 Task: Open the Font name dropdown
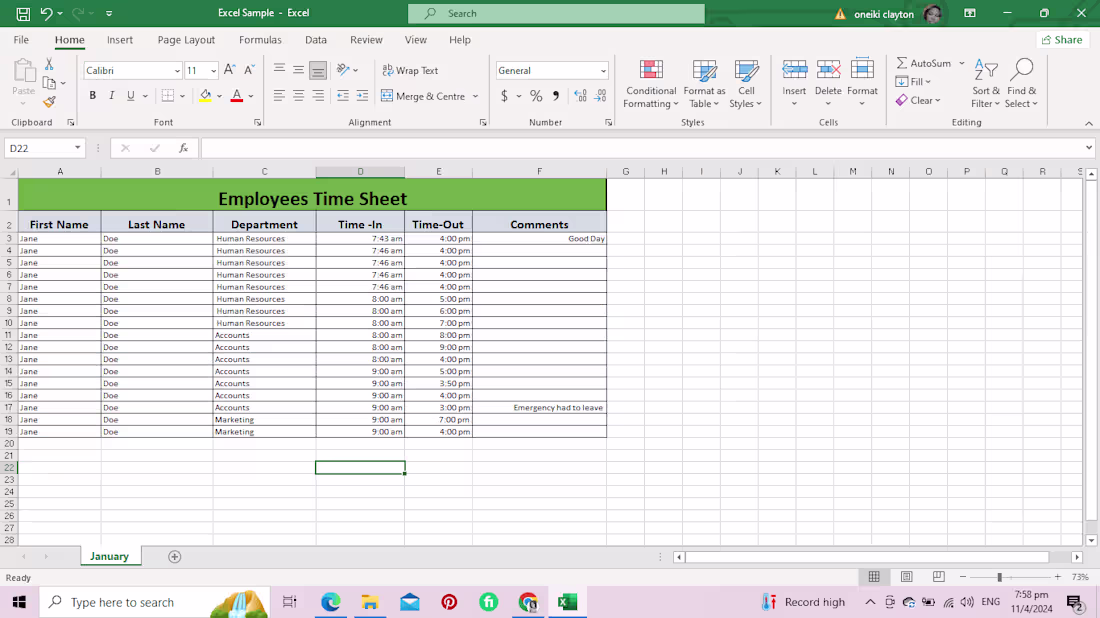pos(128,70)
